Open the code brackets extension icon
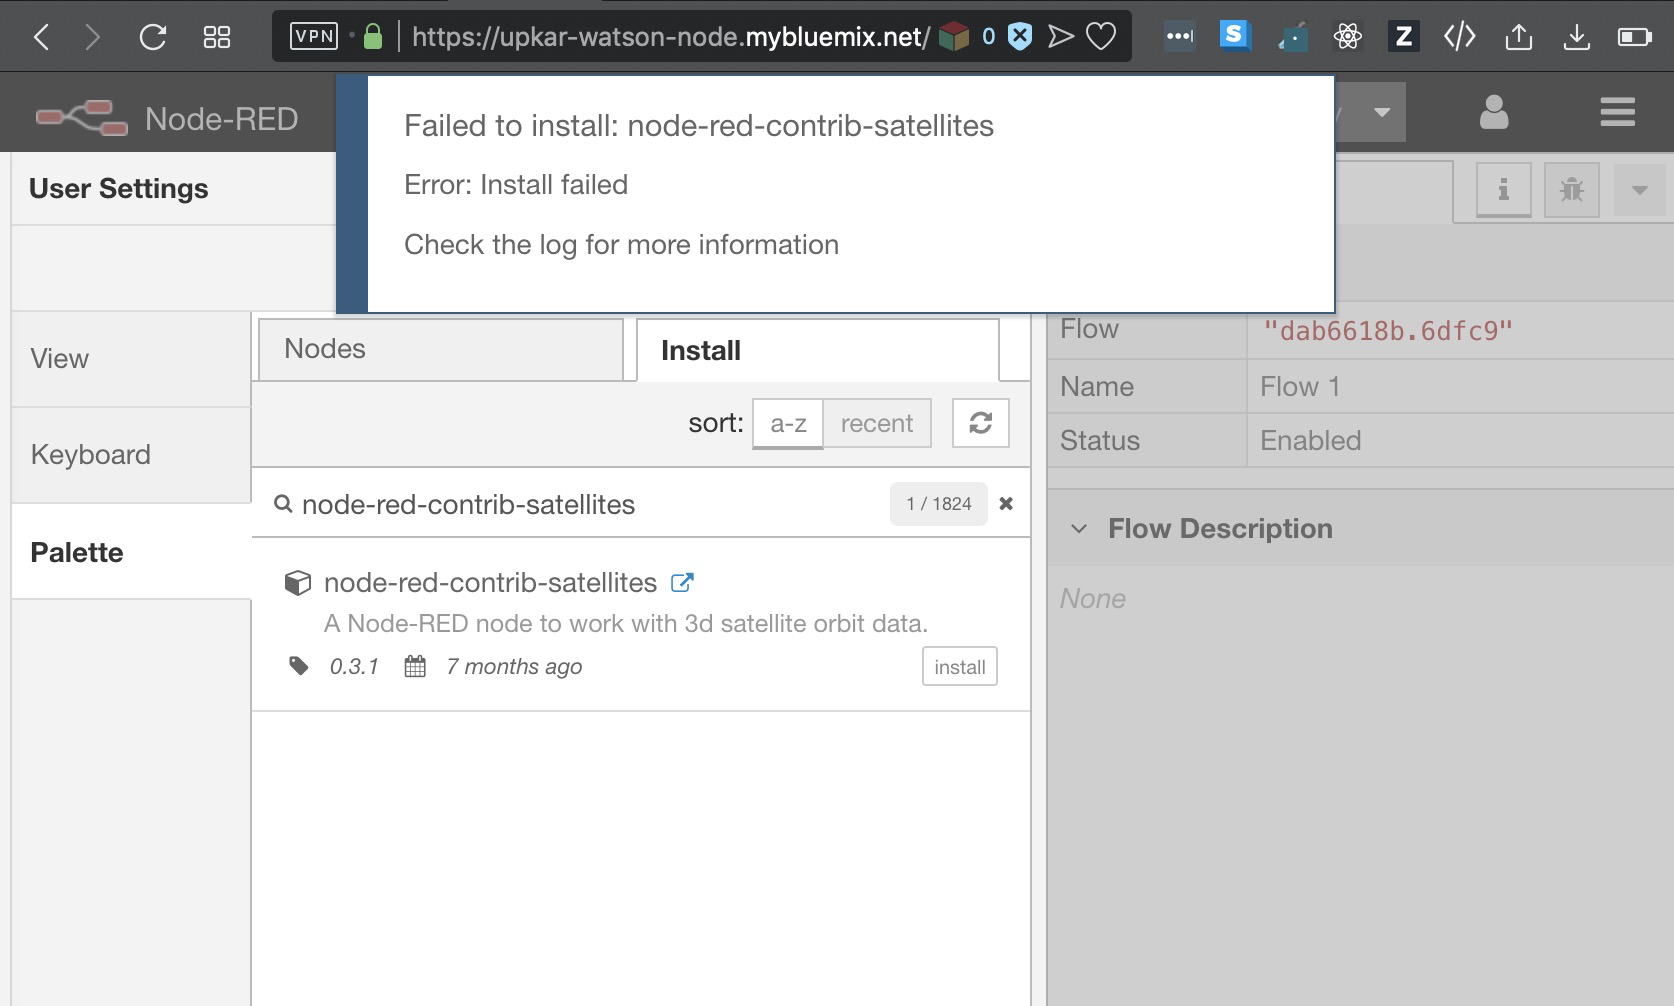 click(1460, 37)
